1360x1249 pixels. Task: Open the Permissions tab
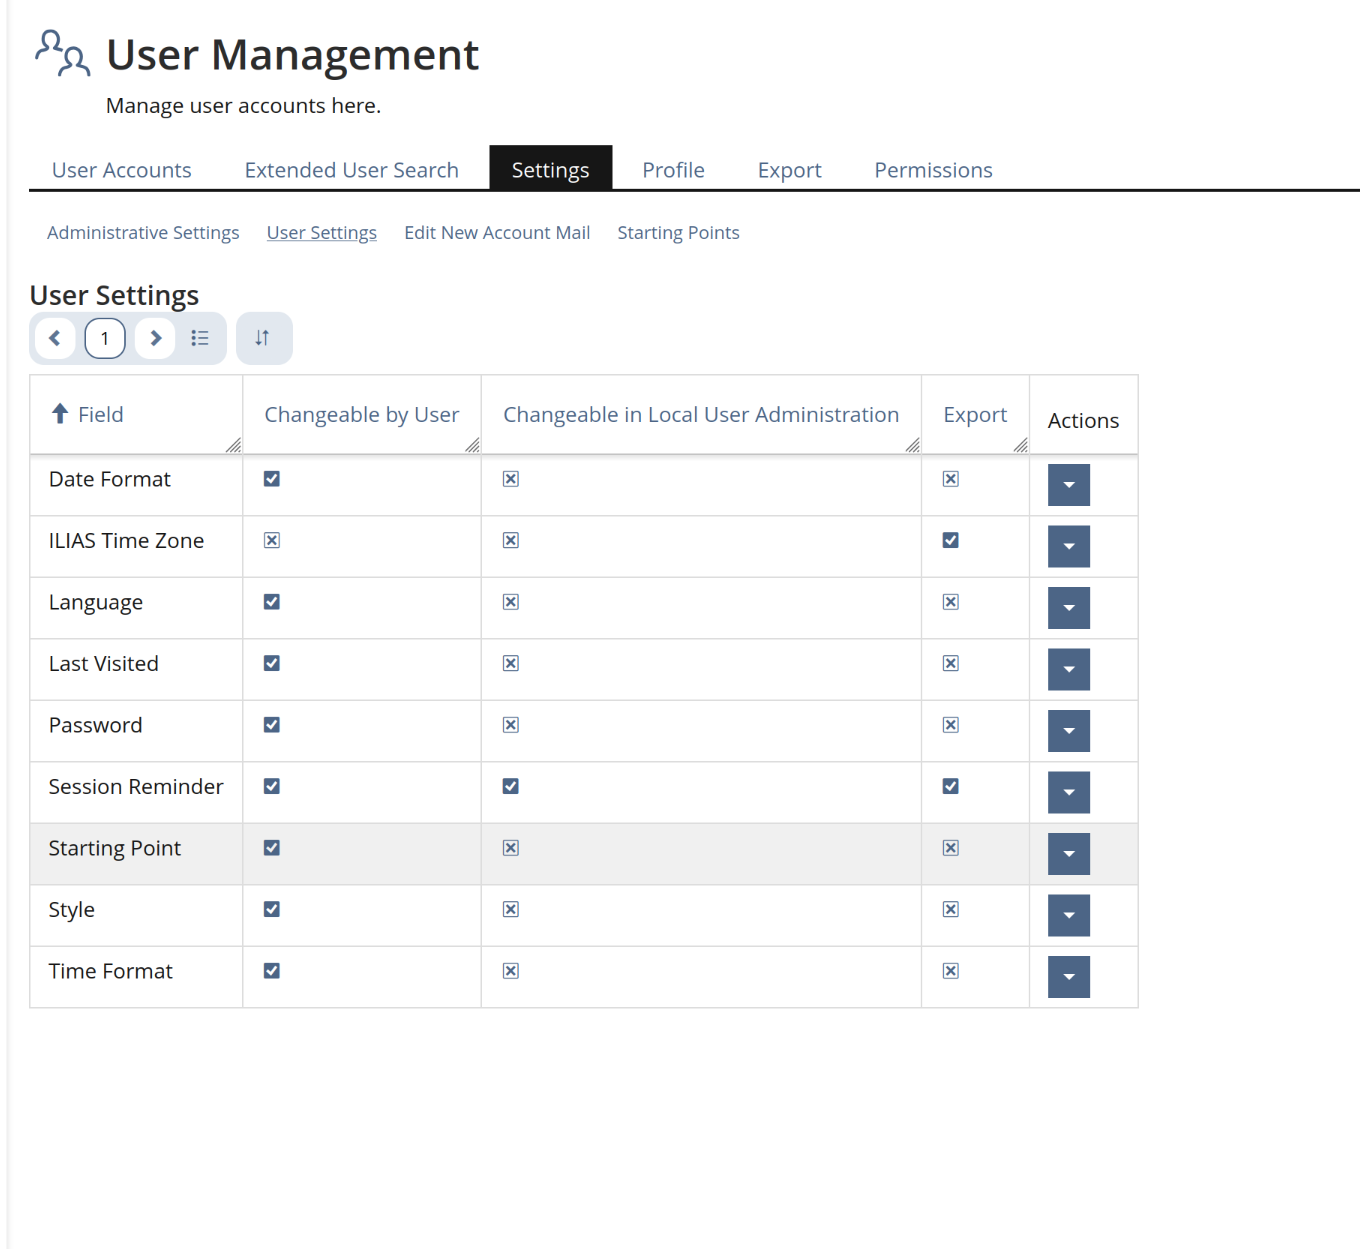coord(932,169)
